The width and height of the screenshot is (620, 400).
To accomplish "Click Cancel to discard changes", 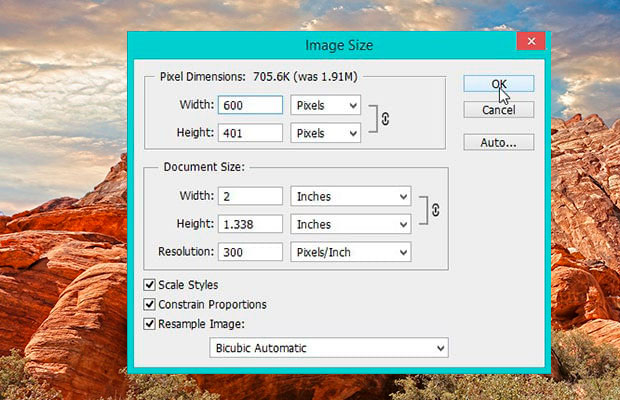I will point(498,110).
